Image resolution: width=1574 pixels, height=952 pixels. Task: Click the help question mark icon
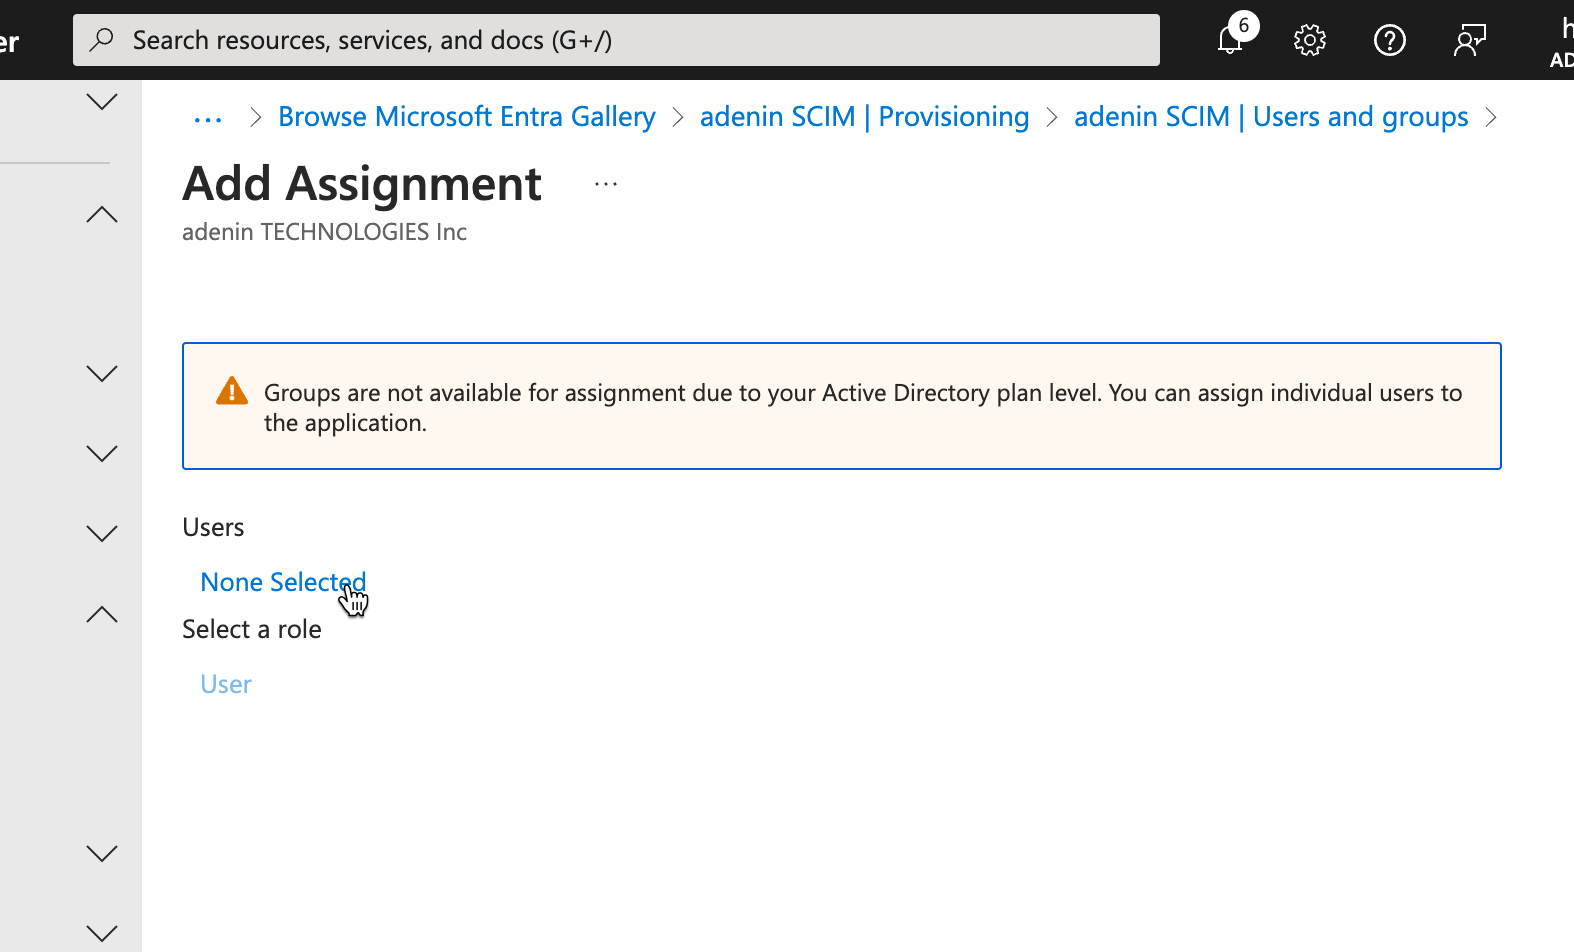pyautogui.click(x=1389, y=40)
